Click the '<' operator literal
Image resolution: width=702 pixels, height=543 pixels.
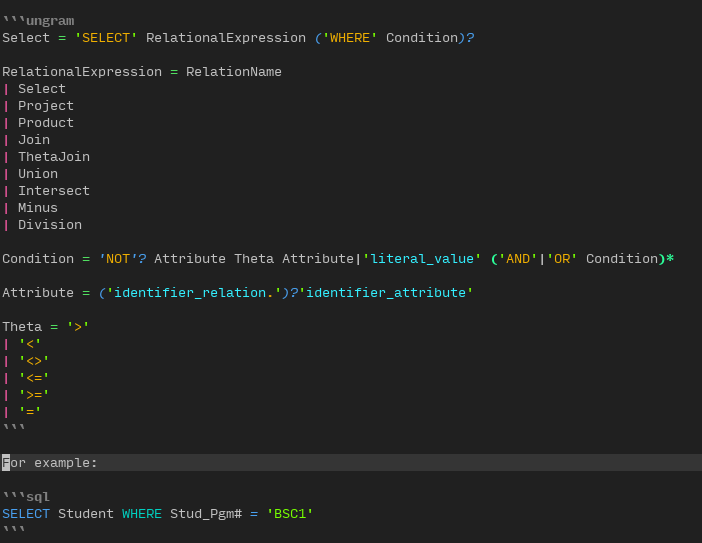pos(30,344)
